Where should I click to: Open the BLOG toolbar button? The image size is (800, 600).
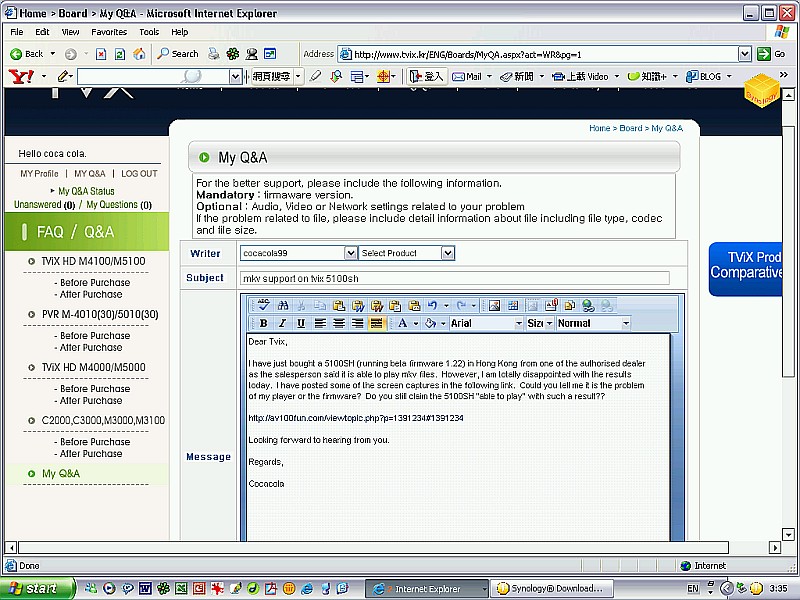point(704,77)
